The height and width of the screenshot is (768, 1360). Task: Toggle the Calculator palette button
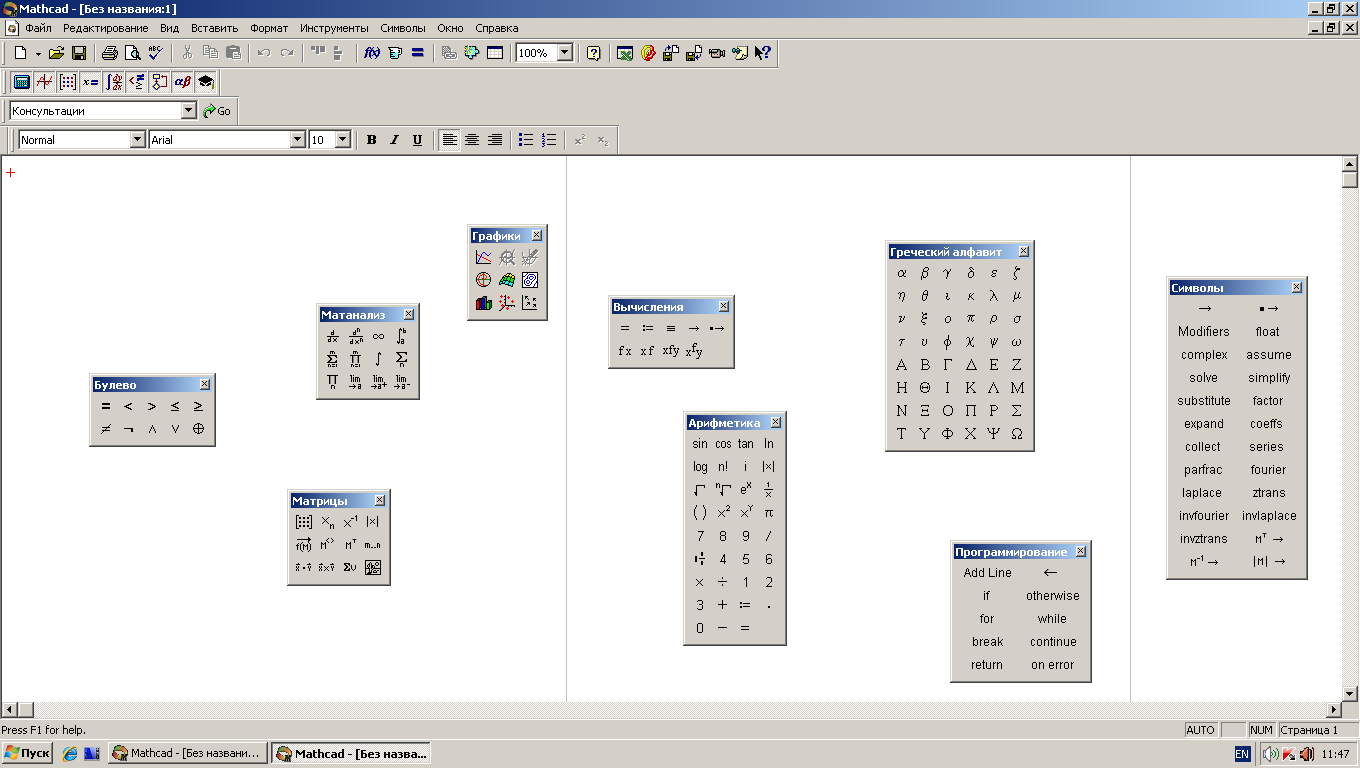click(x=21, y=82)
